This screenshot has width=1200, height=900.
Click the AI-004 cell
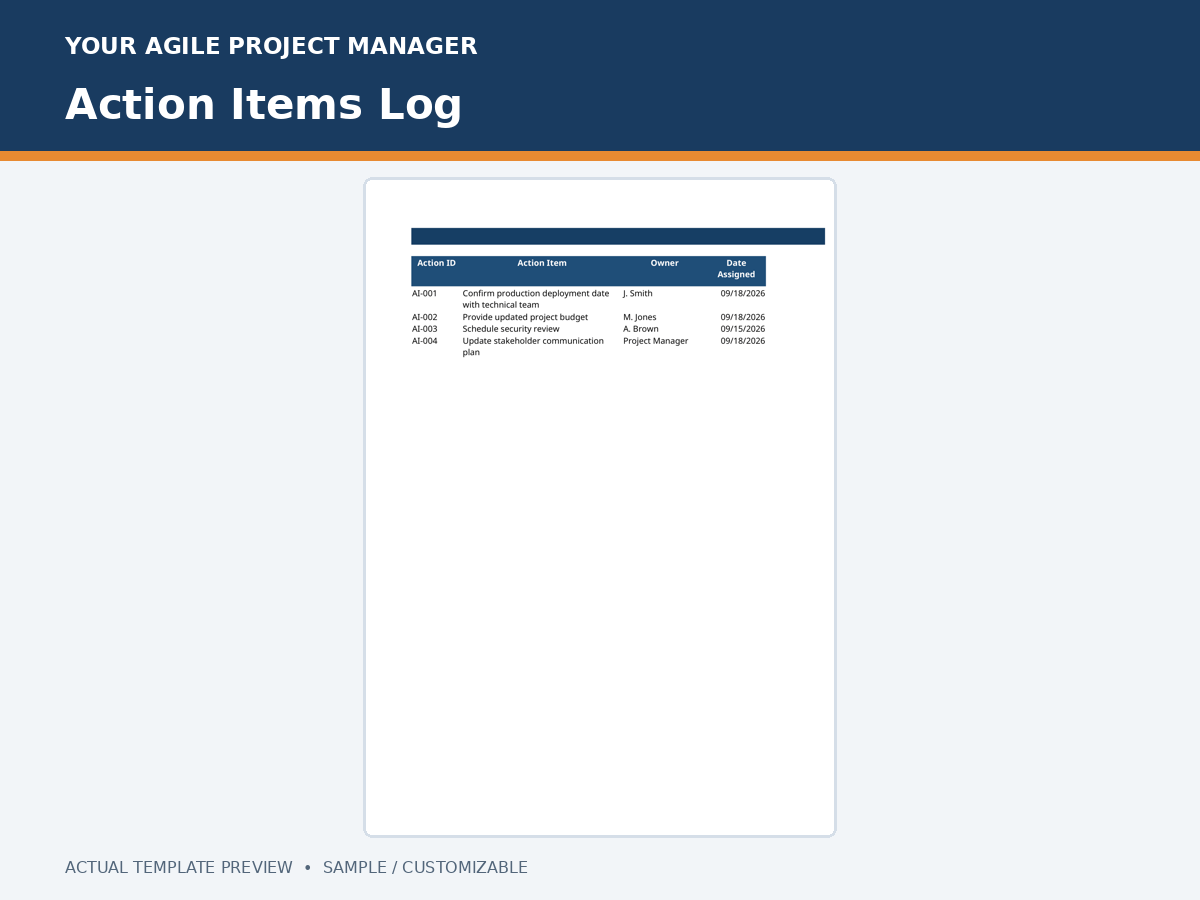coord(425,341)
